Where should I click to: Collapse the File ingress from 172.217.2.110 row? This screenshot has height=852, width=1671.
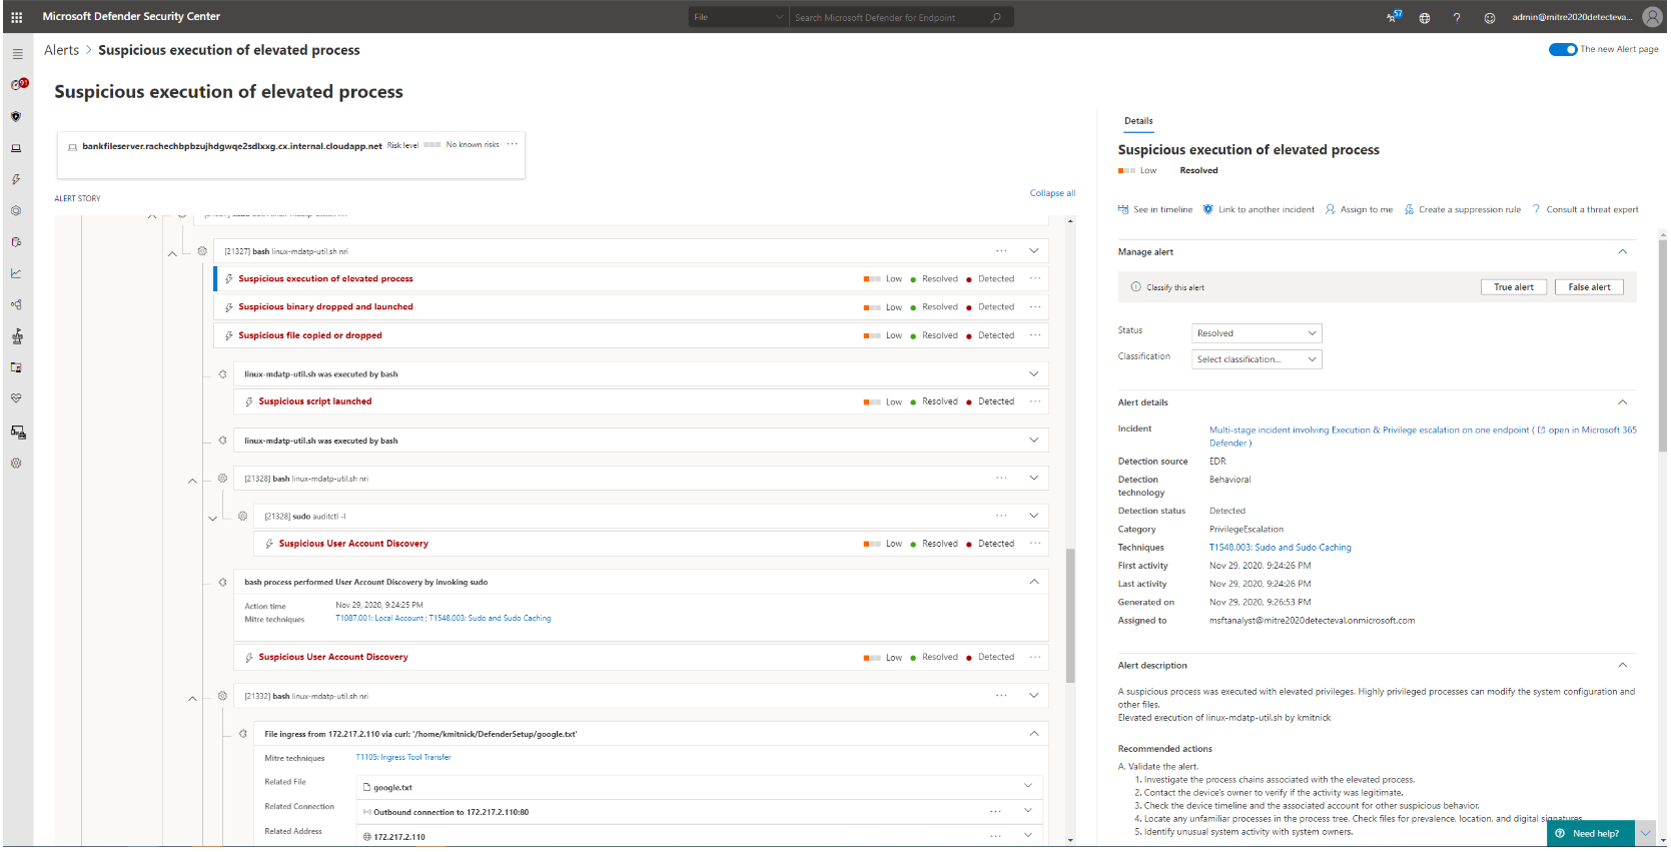pyautogui.click(x=1034, y=733)
